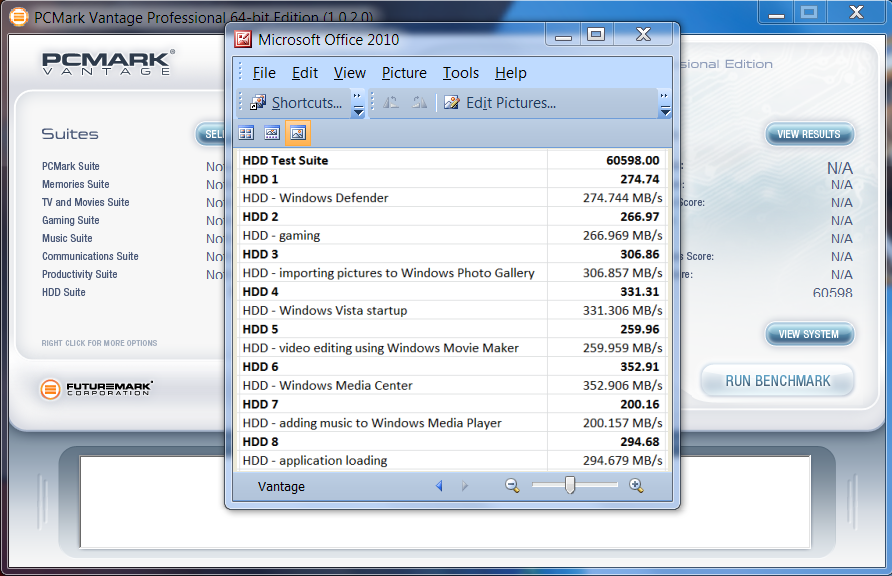Expand Shortcuts toolbar options arrow

[358, 104]
